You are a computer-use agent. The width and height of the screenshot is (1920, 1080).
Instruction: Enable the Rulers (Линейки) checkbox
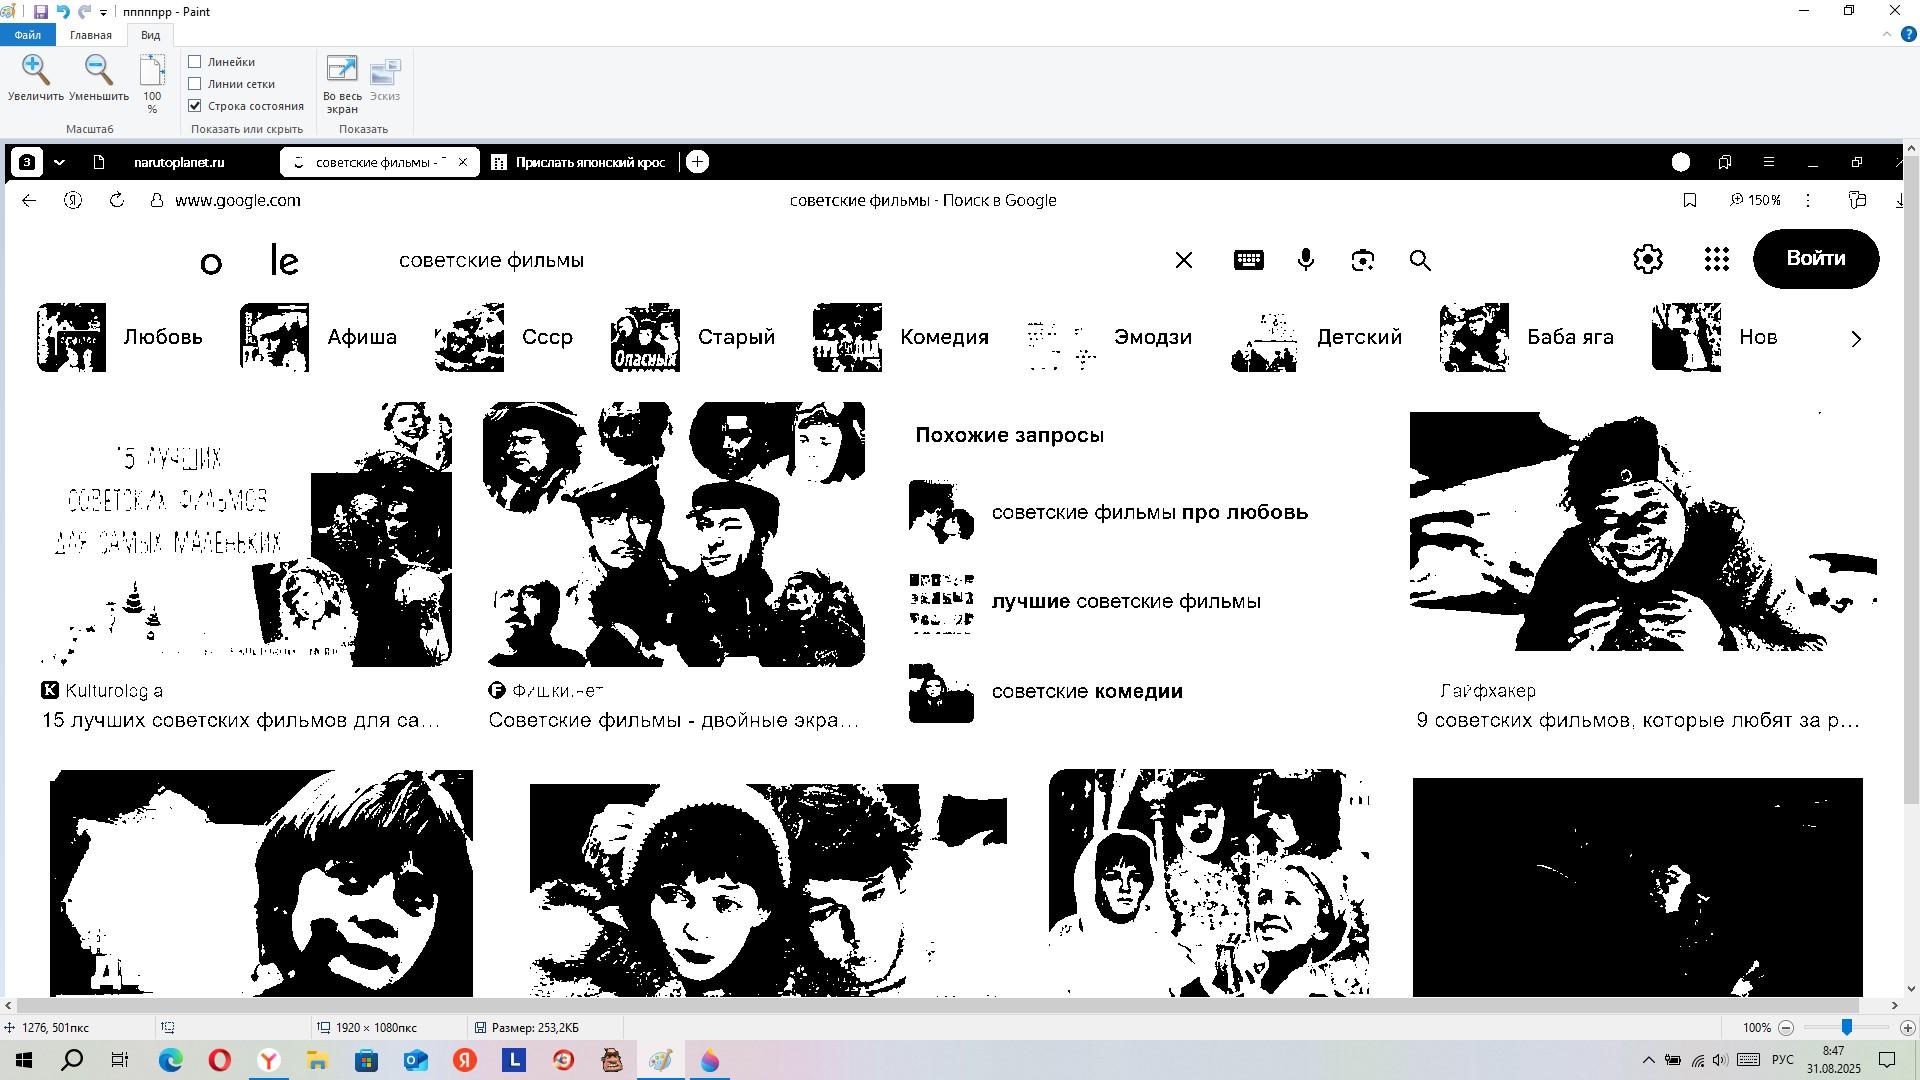195,62
